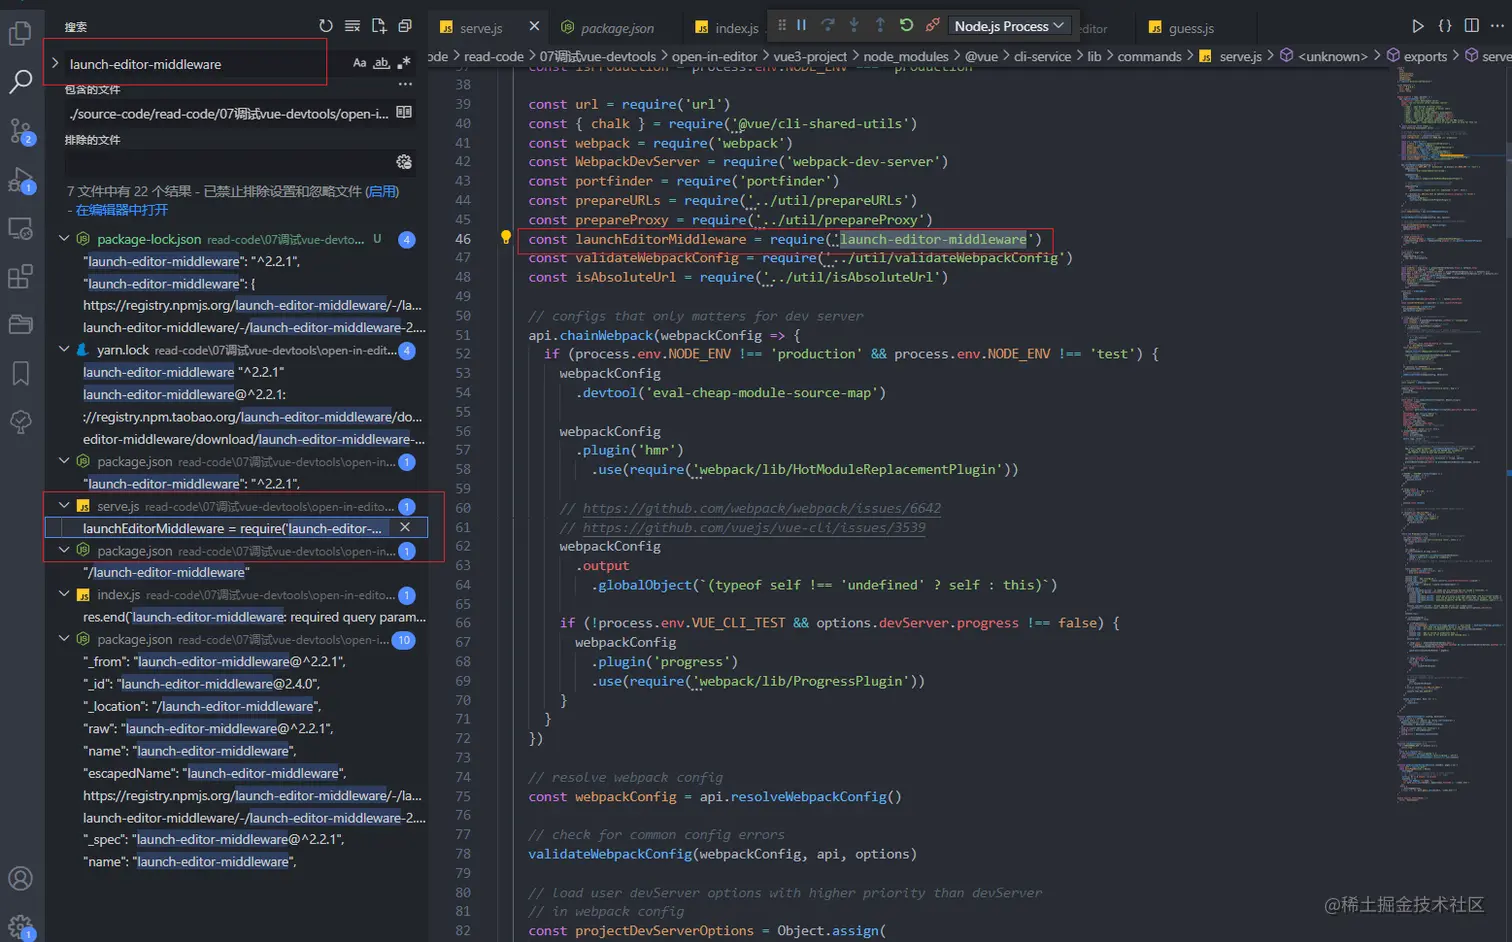Open the project folder icon in activity bar
This screenshot has width=1512, height=942.
(20, 325)
